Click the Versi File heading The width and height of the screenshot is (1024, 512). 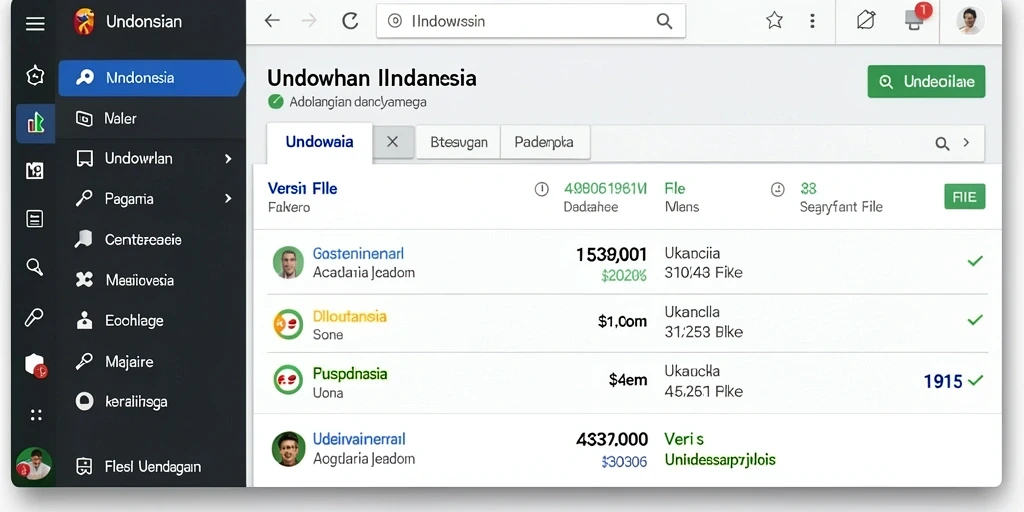[302, 189]
